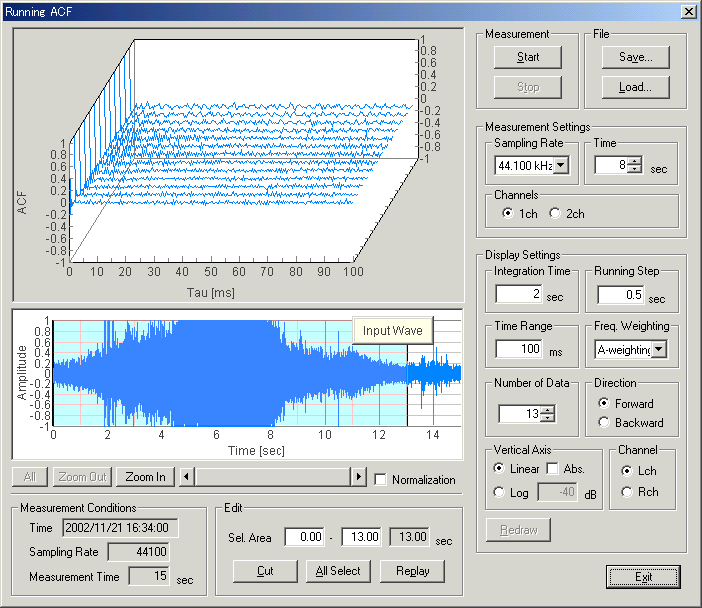Click the All view button
702x608 pixels.
(30, 477)
